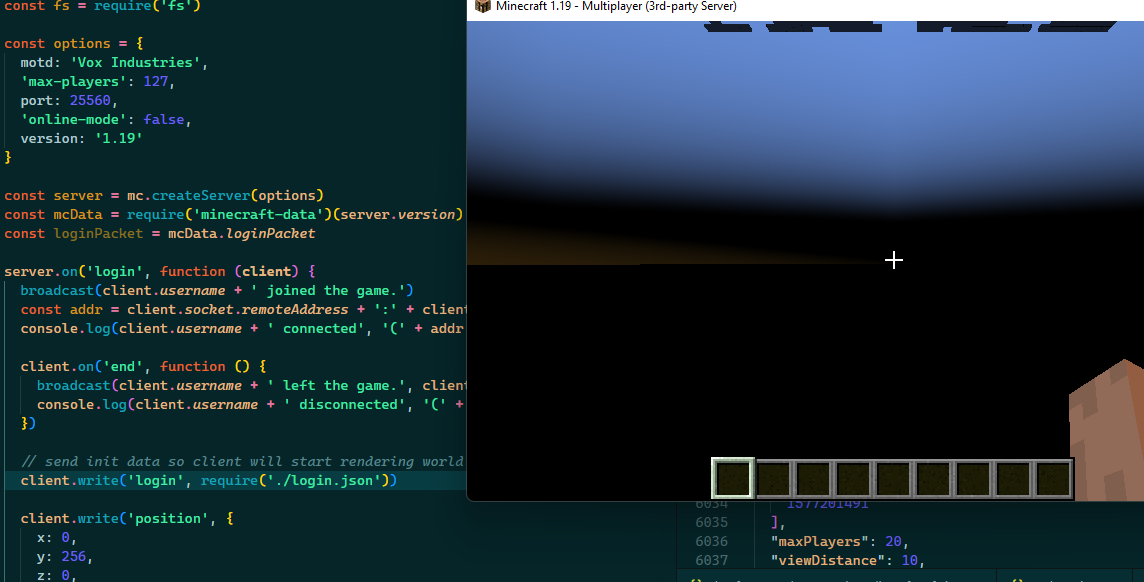Click the "maxPlayers" key in the JSON
The height and width of the screenshot is (582, 1144).
tap(820, 541)
